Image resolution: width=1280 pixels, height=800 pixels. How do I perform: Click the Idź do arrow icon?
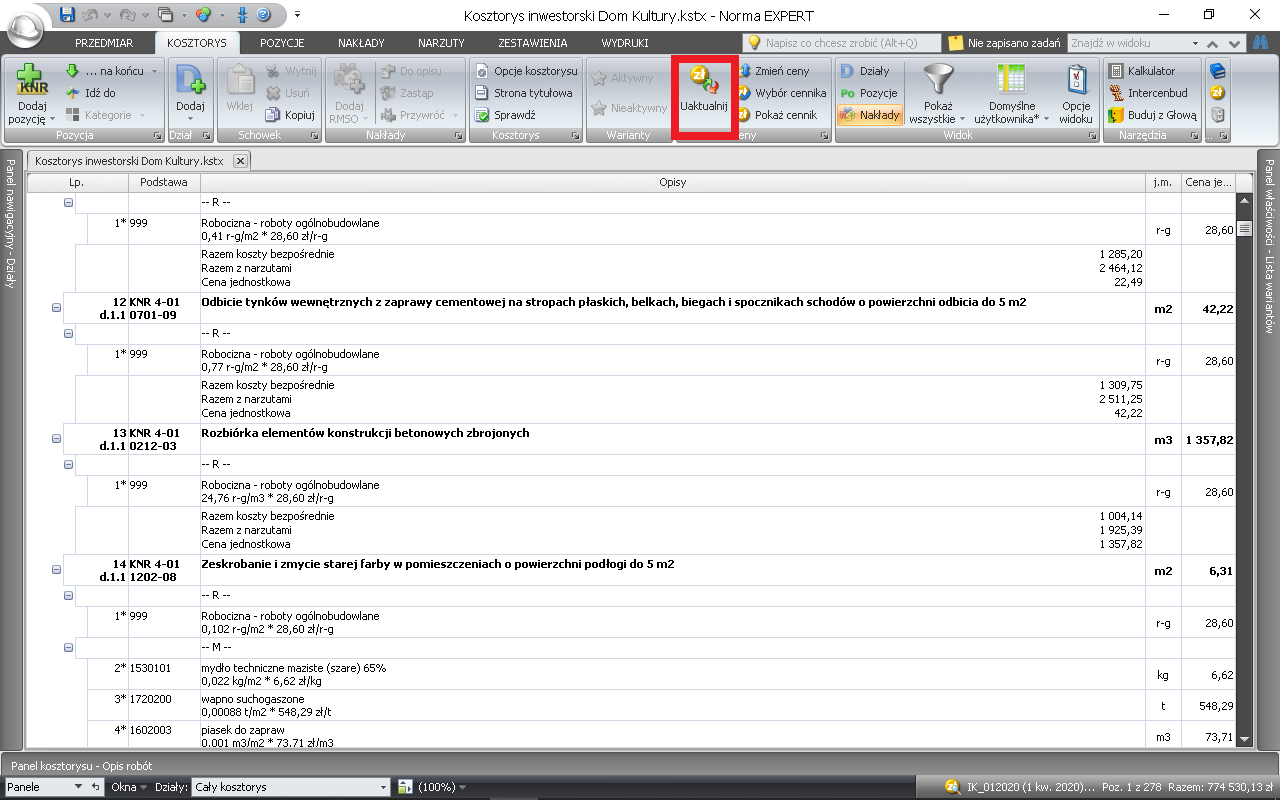coord(72,93)
